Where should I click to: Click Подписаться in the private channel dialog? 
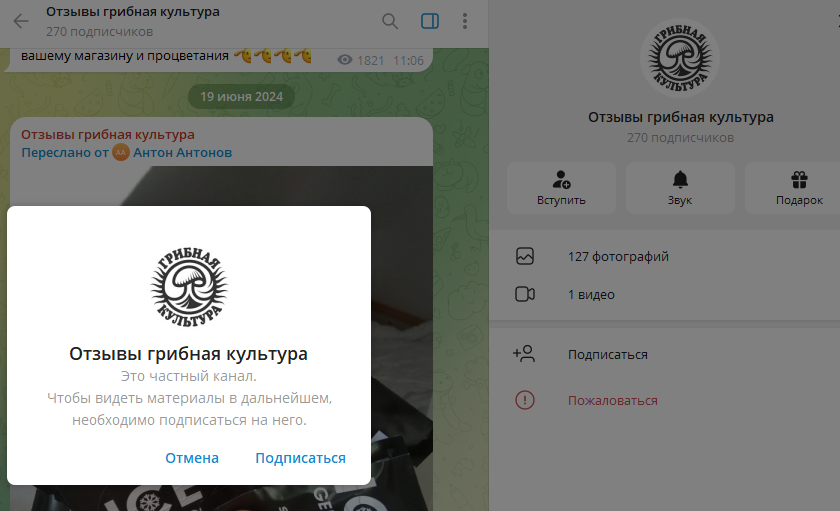tap(301, 458)
